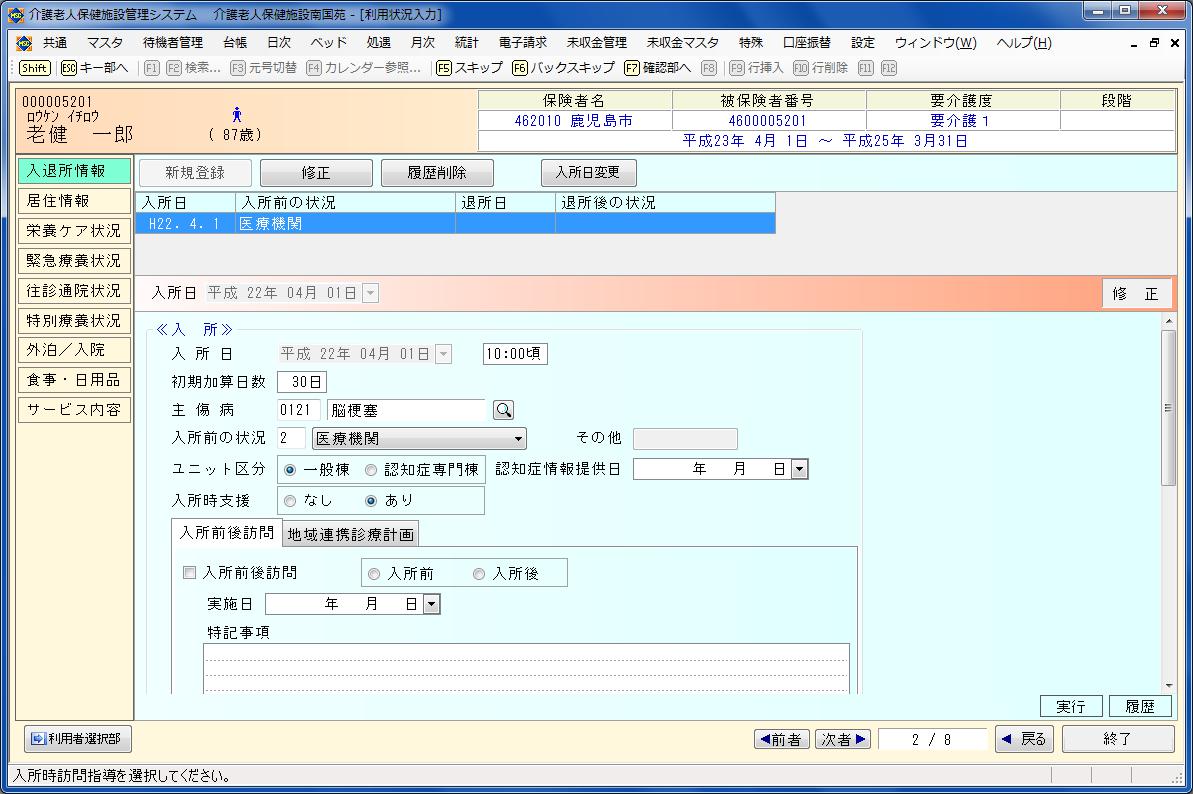Viewport: 1193px width, 794px height.
Task: Open the 電子請求 menu
Action: click(522, 43)
